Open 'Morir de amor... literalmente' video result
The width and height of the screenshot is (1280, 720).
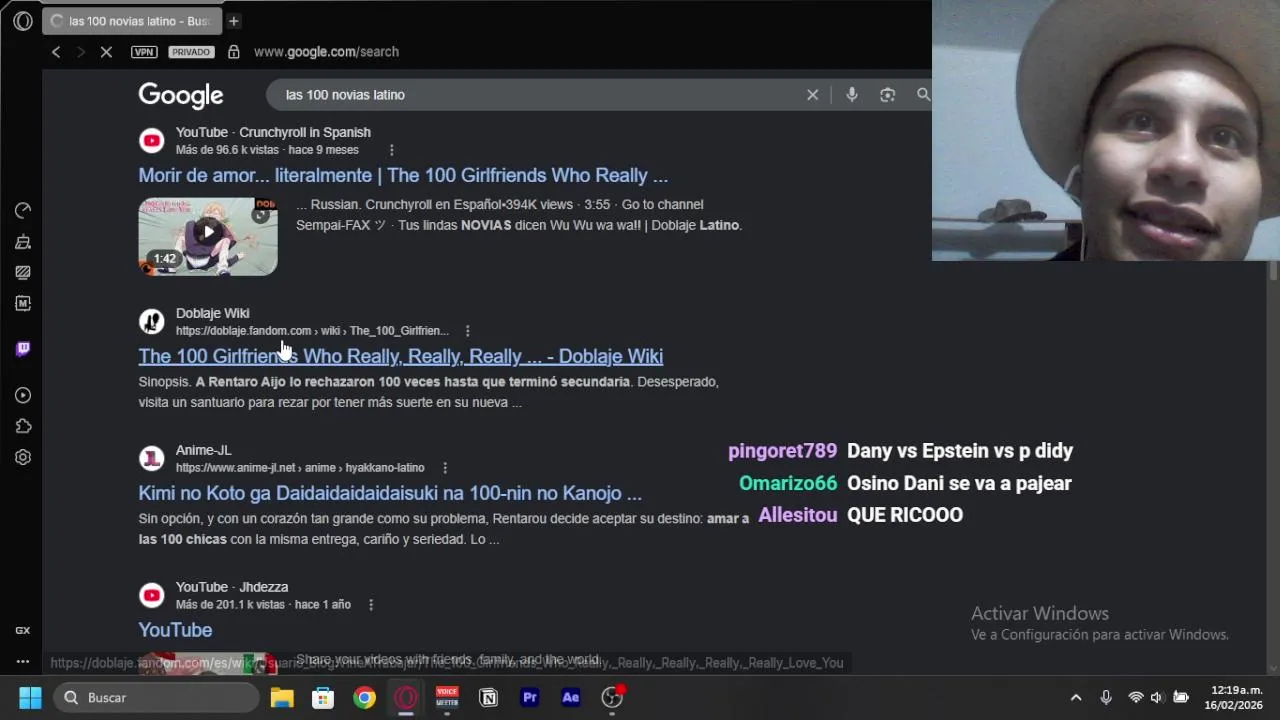point(403,175)
